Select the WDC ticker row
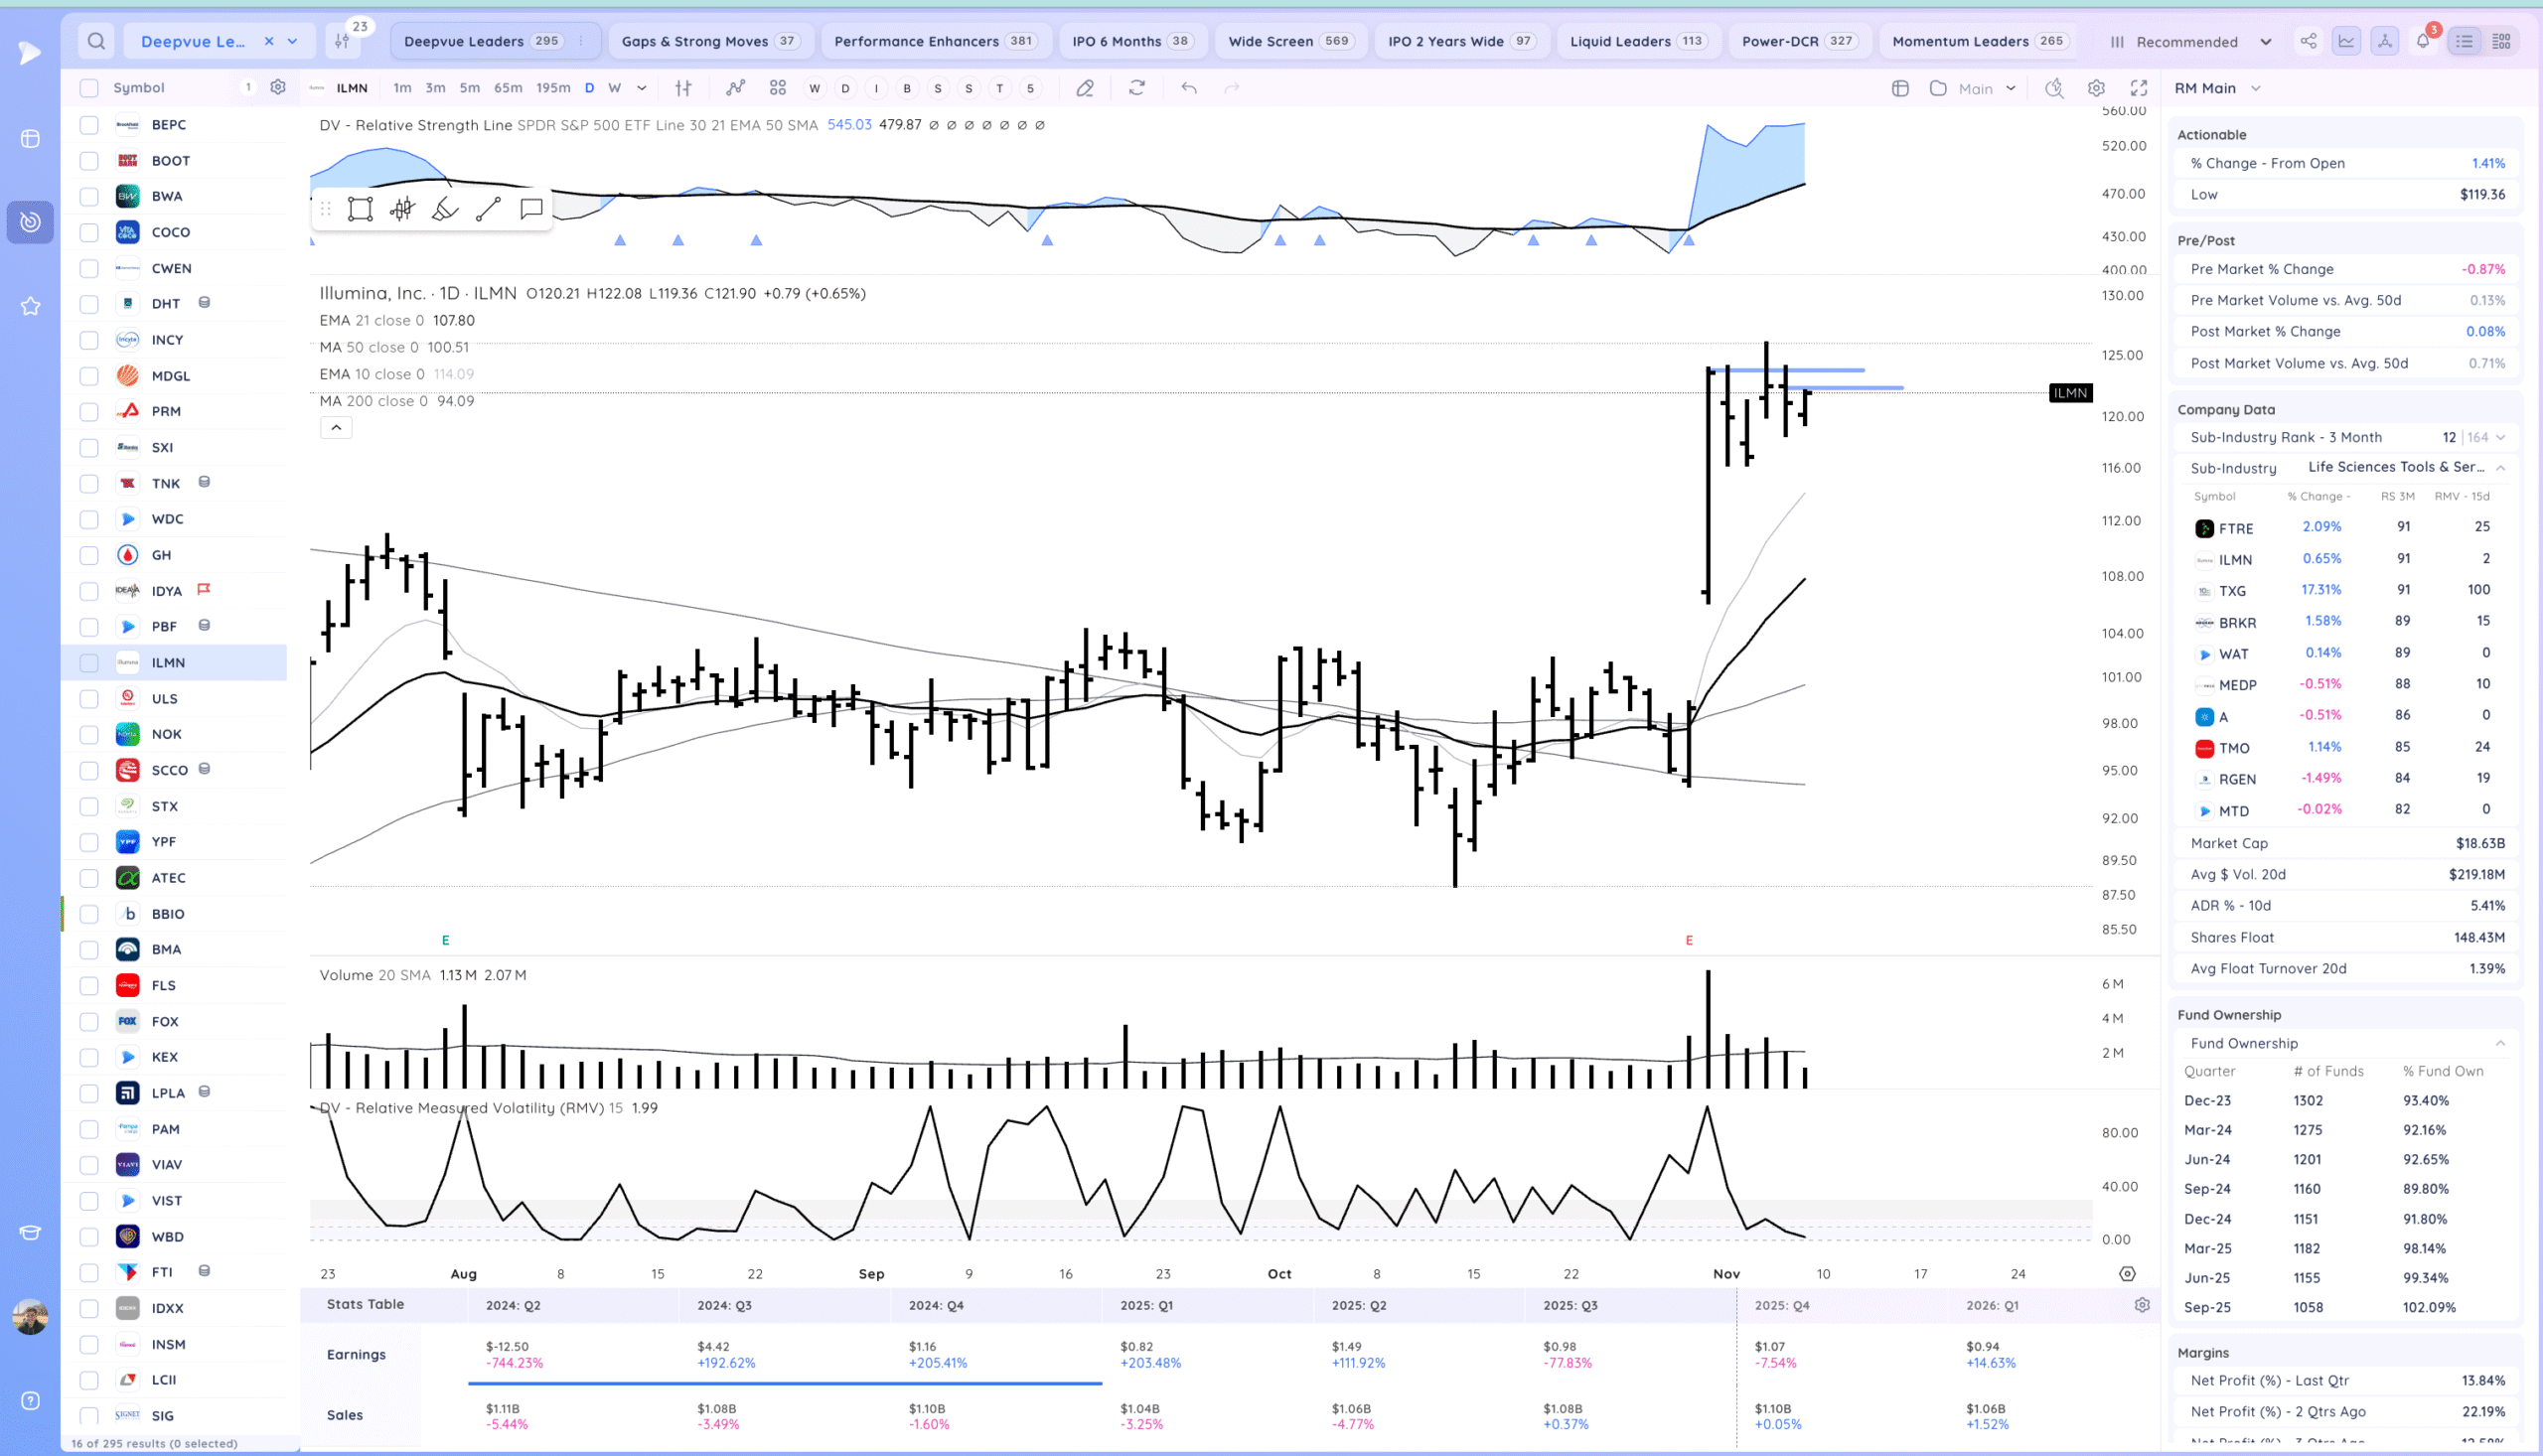This screenshot has width=2543, height=1456. pyautogui.click(x=168, y=519)
